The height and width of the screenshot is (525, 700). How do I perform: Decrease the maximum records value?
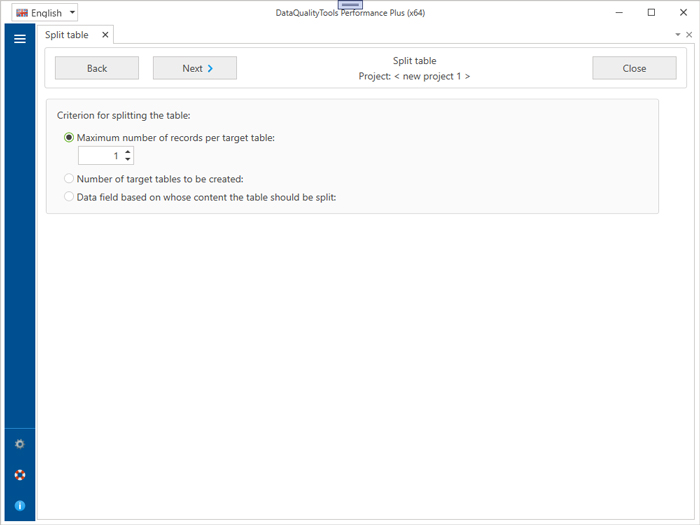(x=128, y=160)
